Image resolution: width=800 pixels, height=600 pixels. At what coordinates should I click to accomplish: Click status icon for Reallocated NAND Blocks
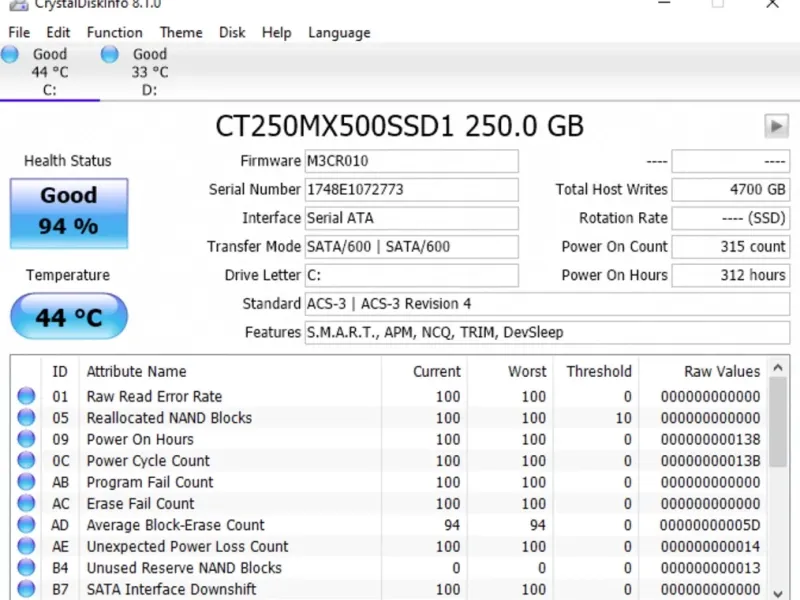26,417
